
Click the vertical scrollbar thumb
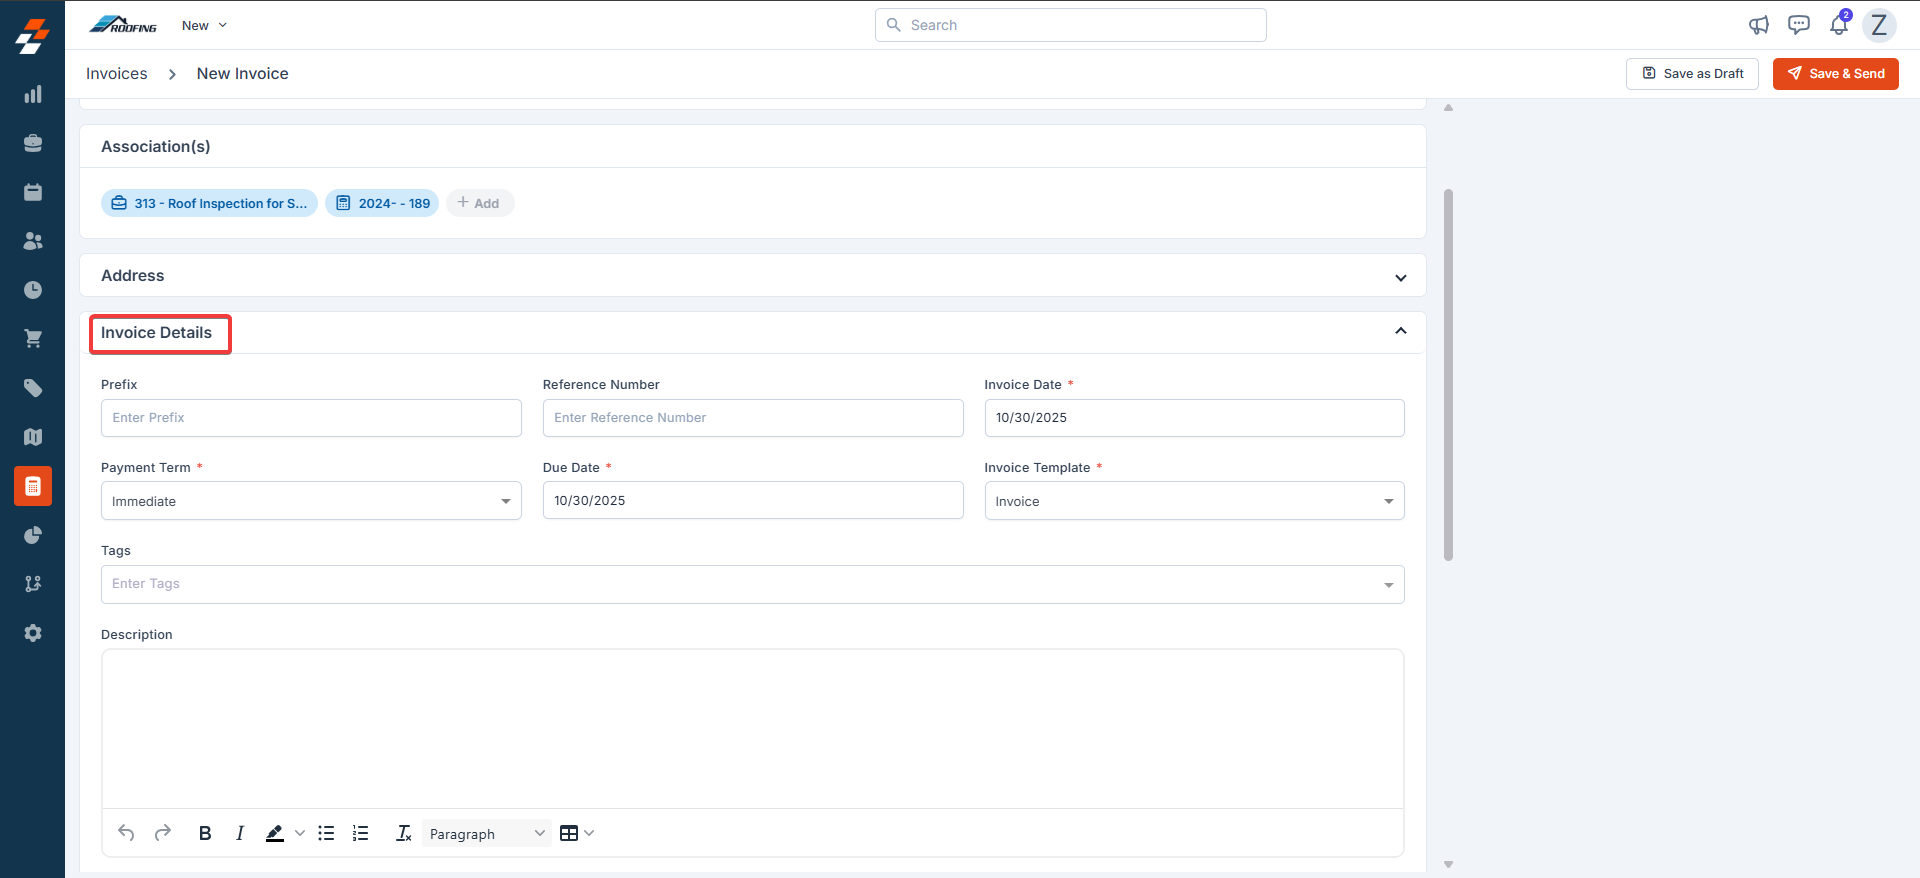(1448, 375)
